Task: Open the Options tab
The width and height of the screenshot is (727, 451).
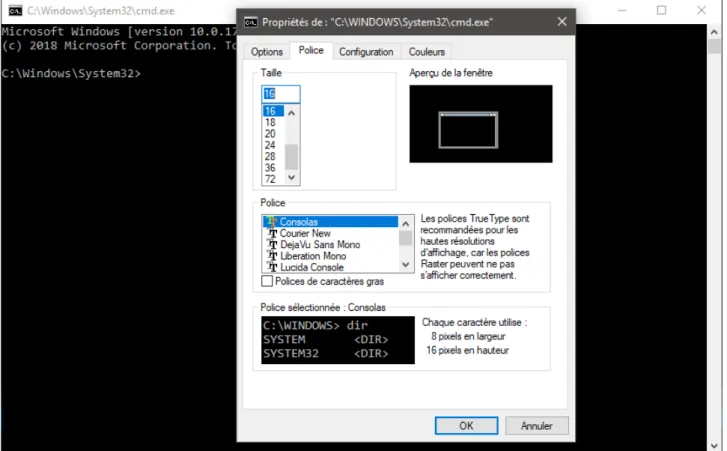Action: (267, 52)
